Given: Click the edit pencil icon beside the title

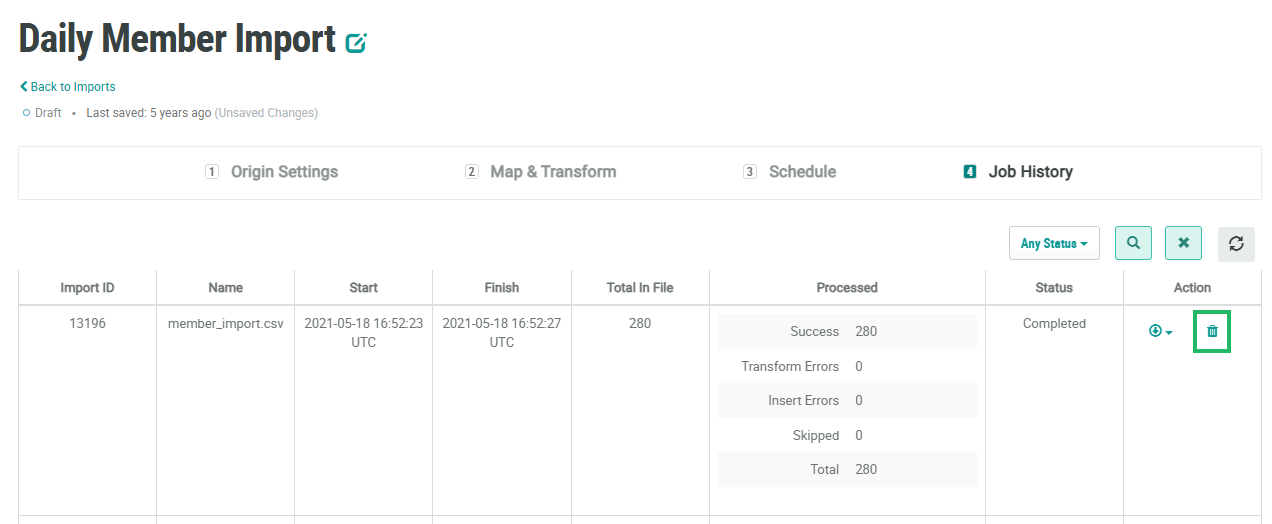Looking at the screenshot, I should [356, 43].
